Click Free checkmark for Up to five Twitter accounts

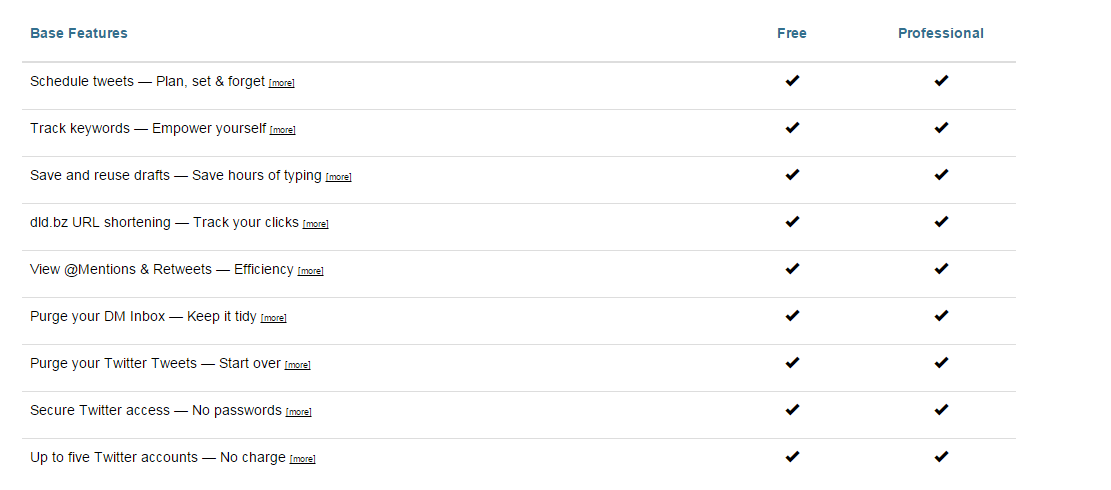click(792, 457)
